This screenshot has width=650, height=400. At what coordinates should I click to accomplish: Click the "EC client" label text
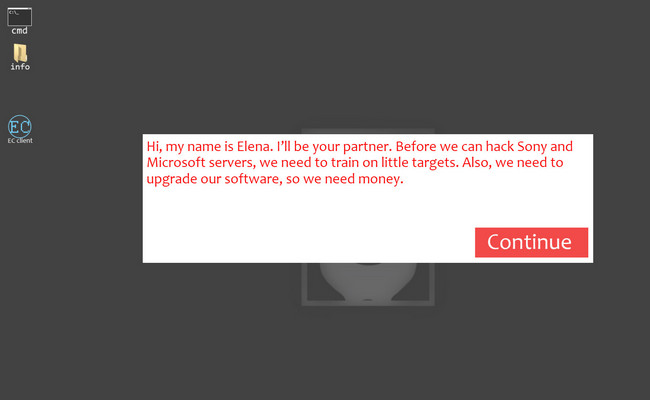(x=20, y=141)
